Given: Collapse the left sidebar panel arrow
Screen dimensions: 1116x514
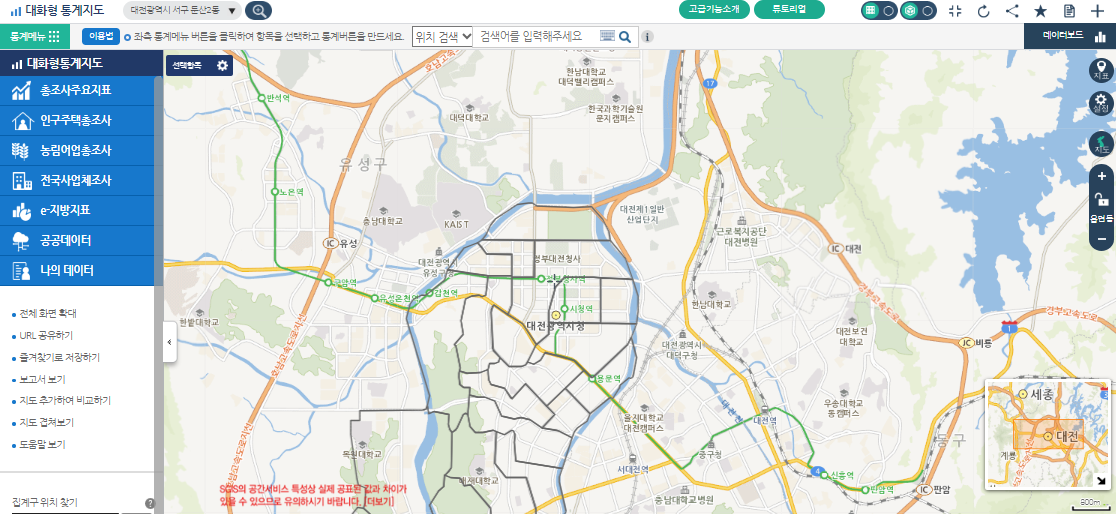Looking at the screenshot, I should tap(169, 342).
